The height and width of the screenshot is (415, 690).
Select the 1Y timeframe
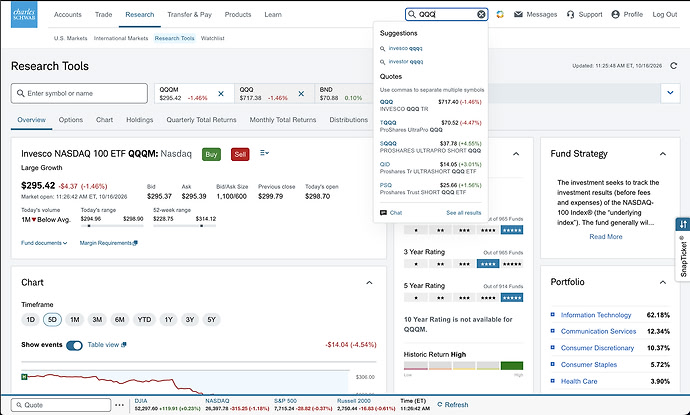[169, 320]
